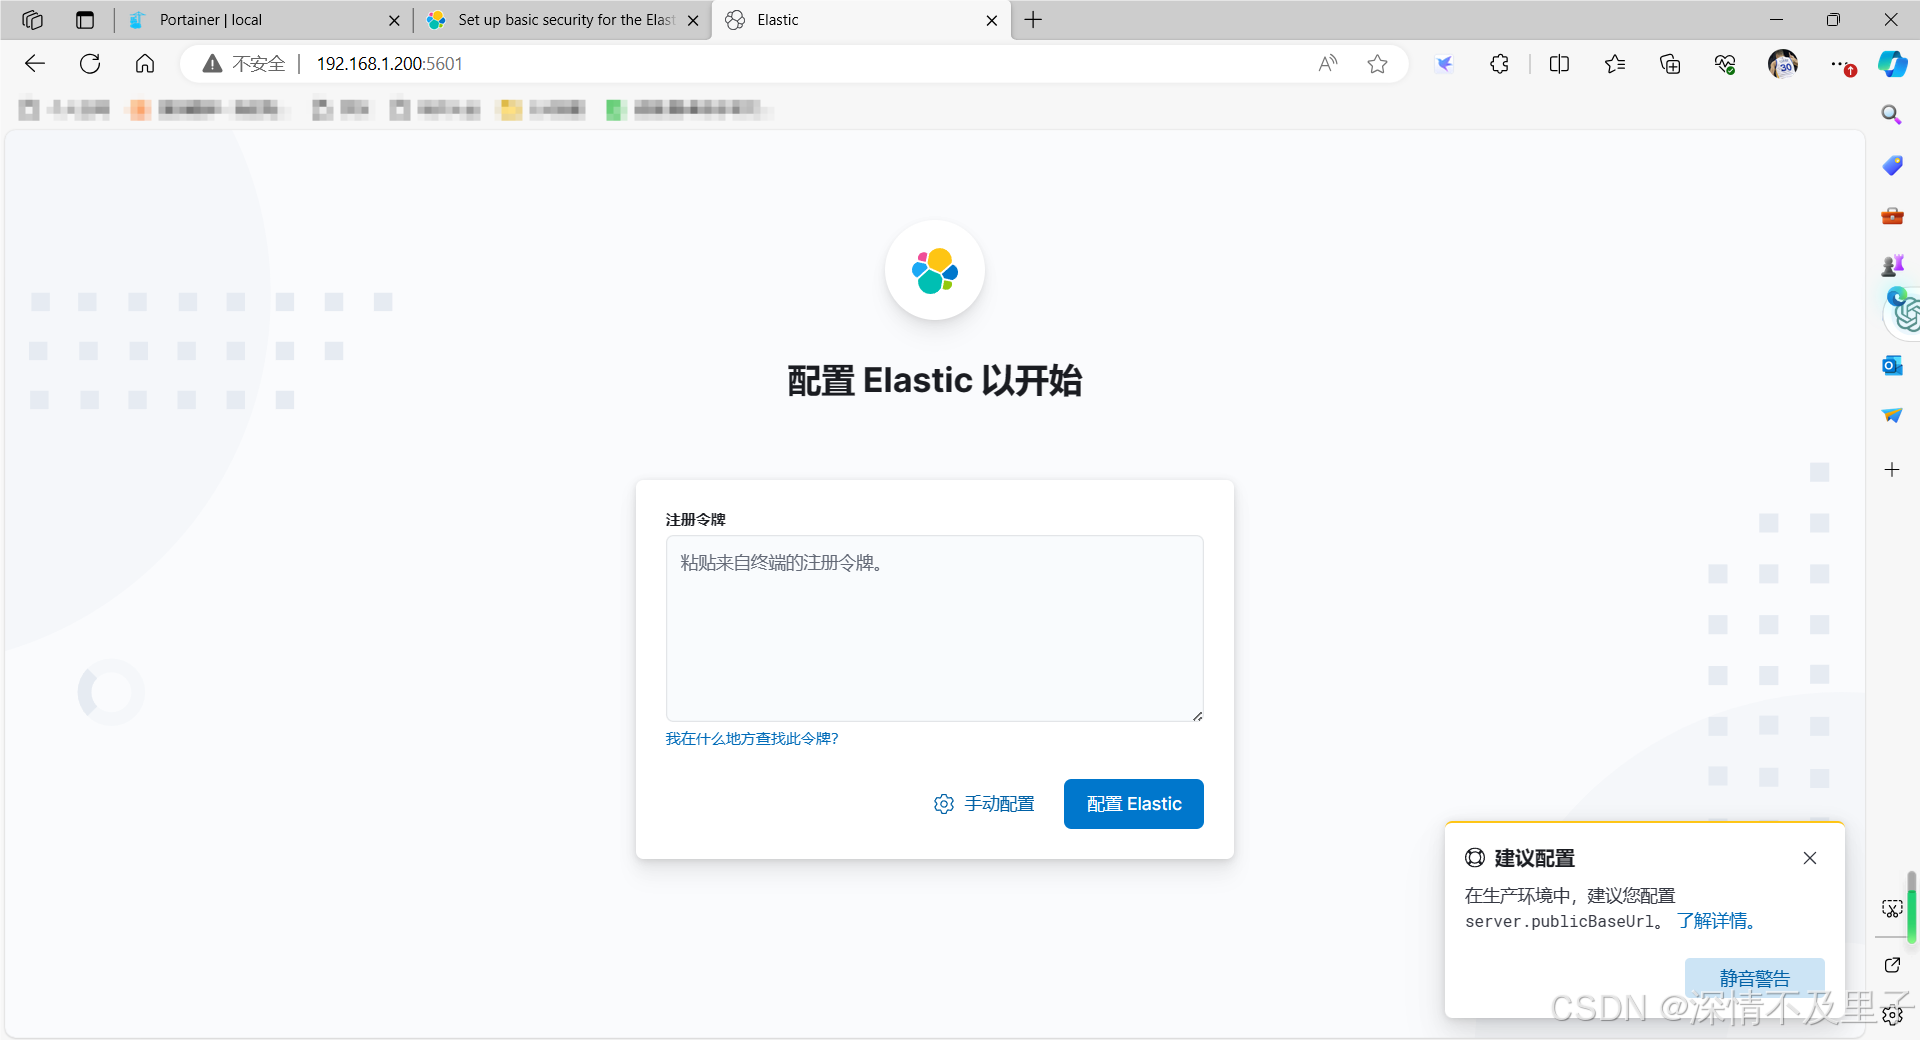Screen dimensions: 1920x1040
Task: Open tab actions menu icon
Action: (x=85, y=20)
